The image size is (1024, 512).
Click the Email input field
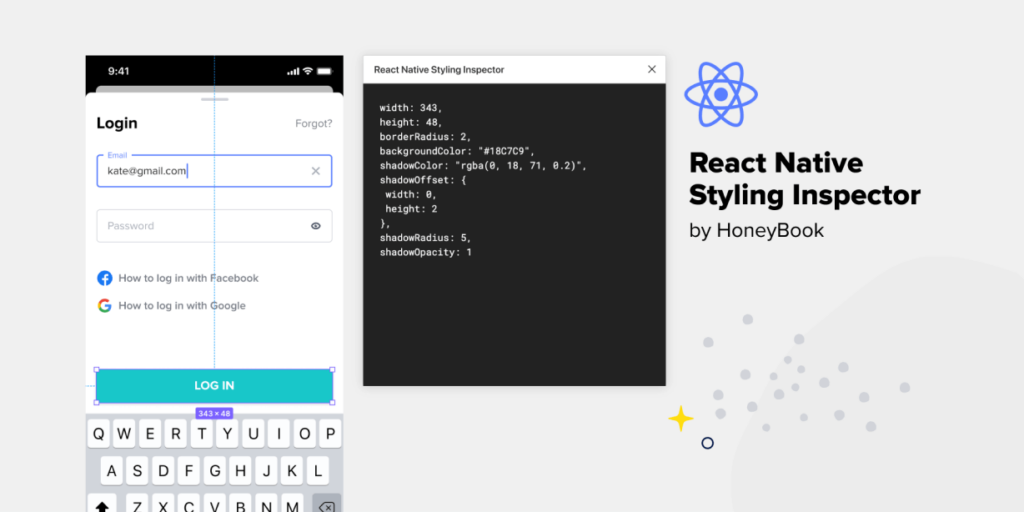tap(214, 171)
